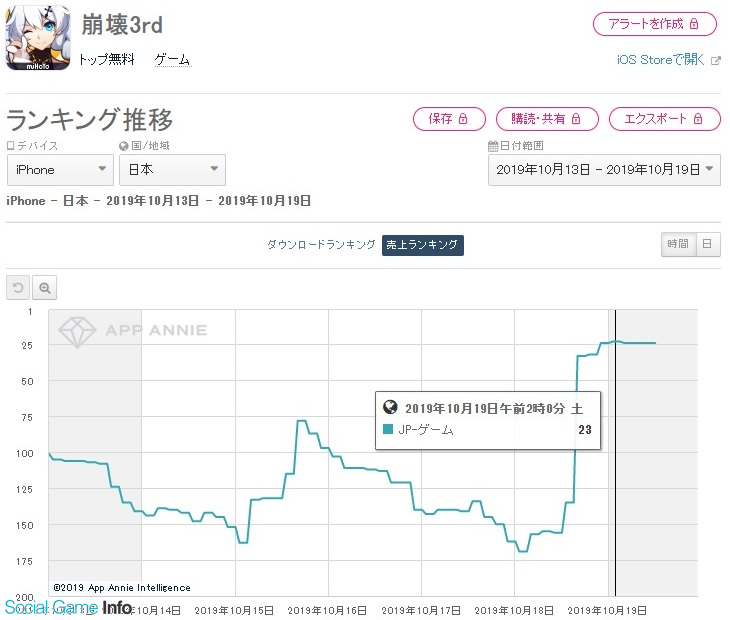Image resolution: width=730 pixels, height=620 pixels.
Task: Click the calendar icon next to 日付範囲
Action: point(493,146)
